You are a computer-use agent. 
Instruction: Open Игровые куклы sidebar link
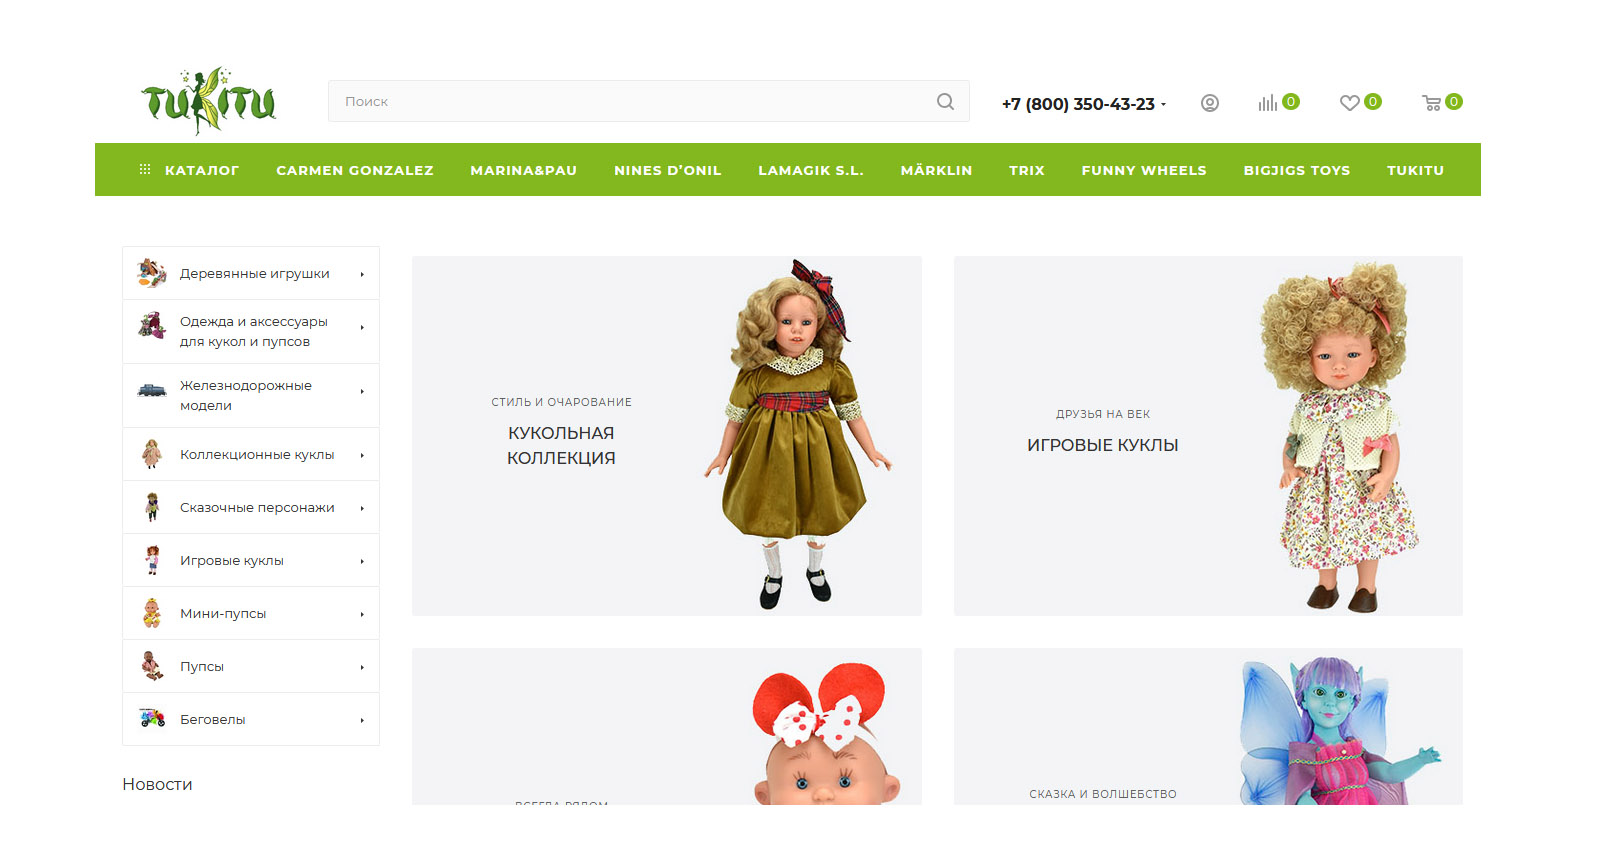tap(232, 560)
